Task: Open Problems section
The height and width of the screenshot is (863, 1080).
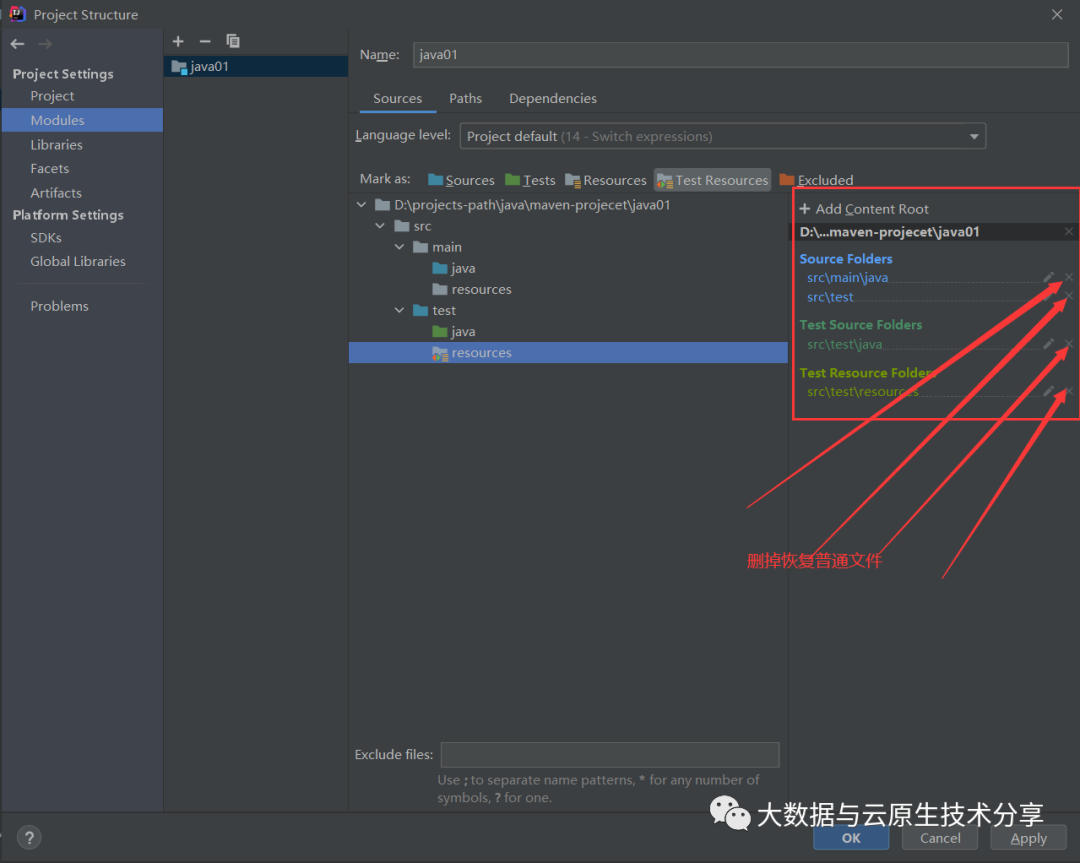Action: tap(59, 306)
